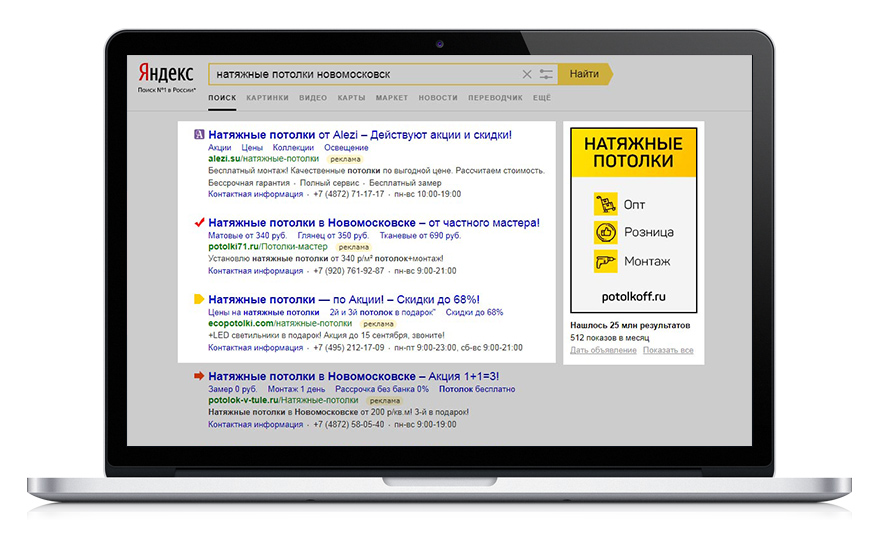Open 'Замер 0 руб.' sitelink

pyautogui.click(x=233, y=389)
